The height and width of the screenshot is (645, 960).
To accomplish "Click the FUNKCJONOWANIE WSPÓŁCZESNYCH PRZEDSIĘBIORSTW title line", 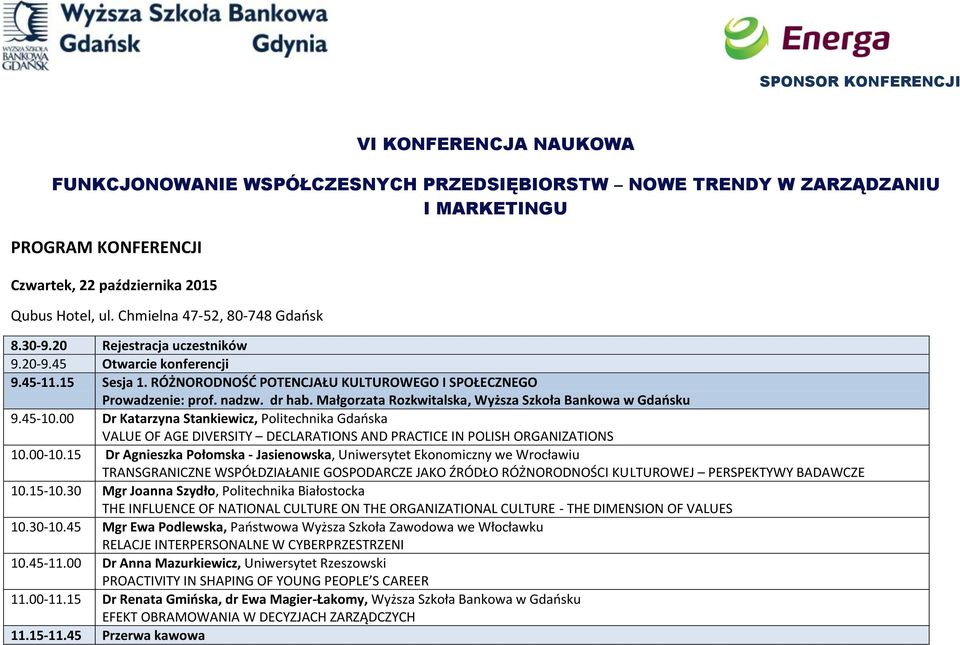I will point(495,184).
